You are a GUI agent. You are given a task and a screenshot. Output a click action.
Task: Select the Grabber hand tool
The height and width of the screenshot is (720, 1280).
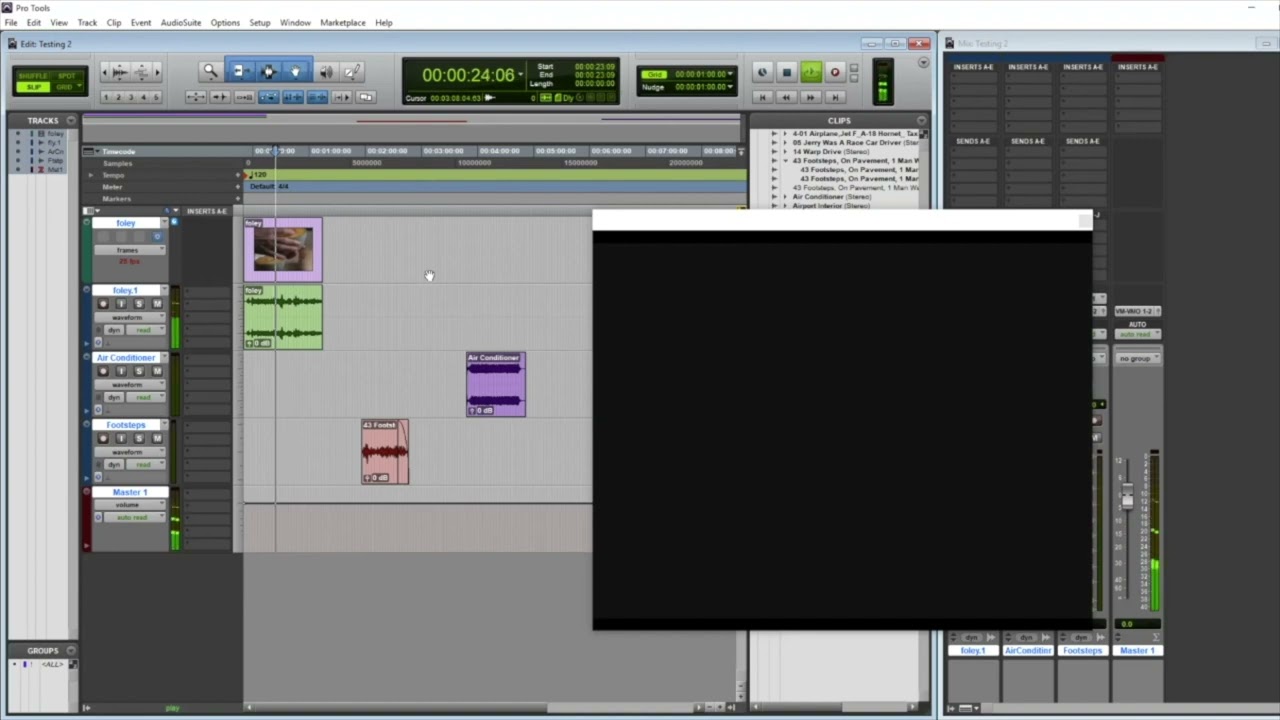tap(295, 72)
